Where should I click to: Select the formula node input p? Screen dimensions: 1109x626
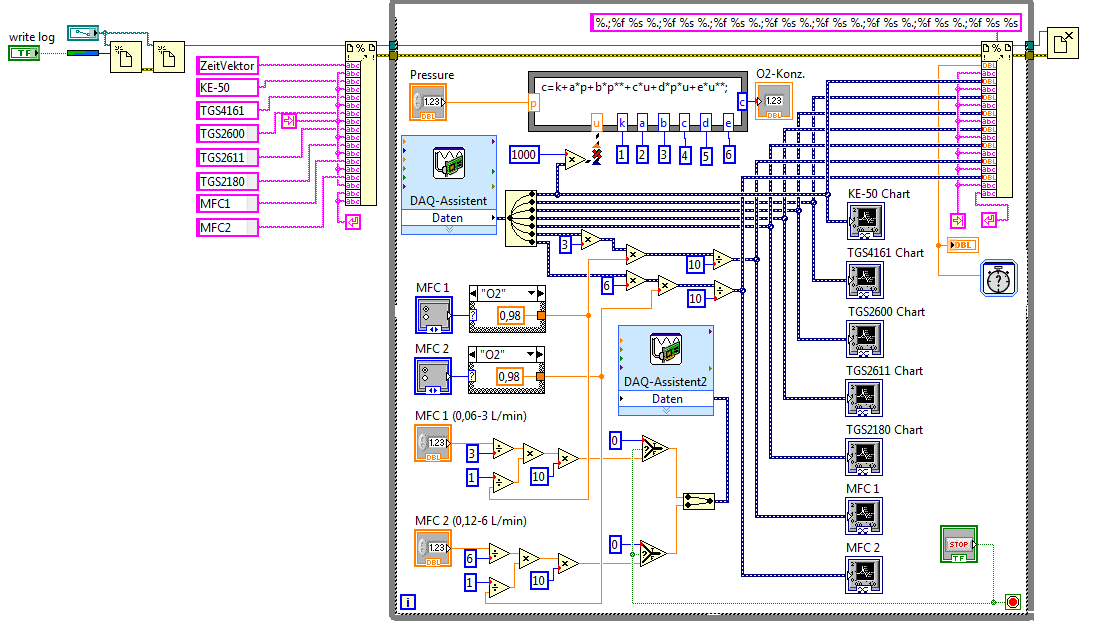pyautogui.click(x=533, y=103)
